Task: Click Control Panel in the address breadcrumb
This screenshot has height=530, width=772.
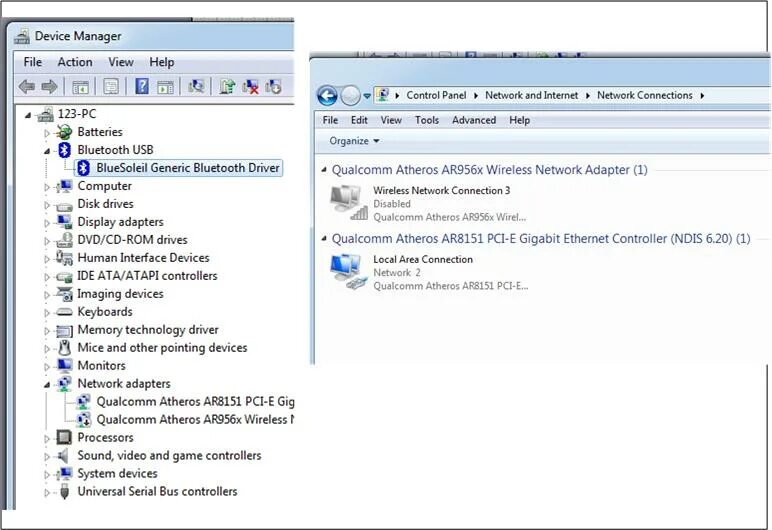Action: coord(436,95)
